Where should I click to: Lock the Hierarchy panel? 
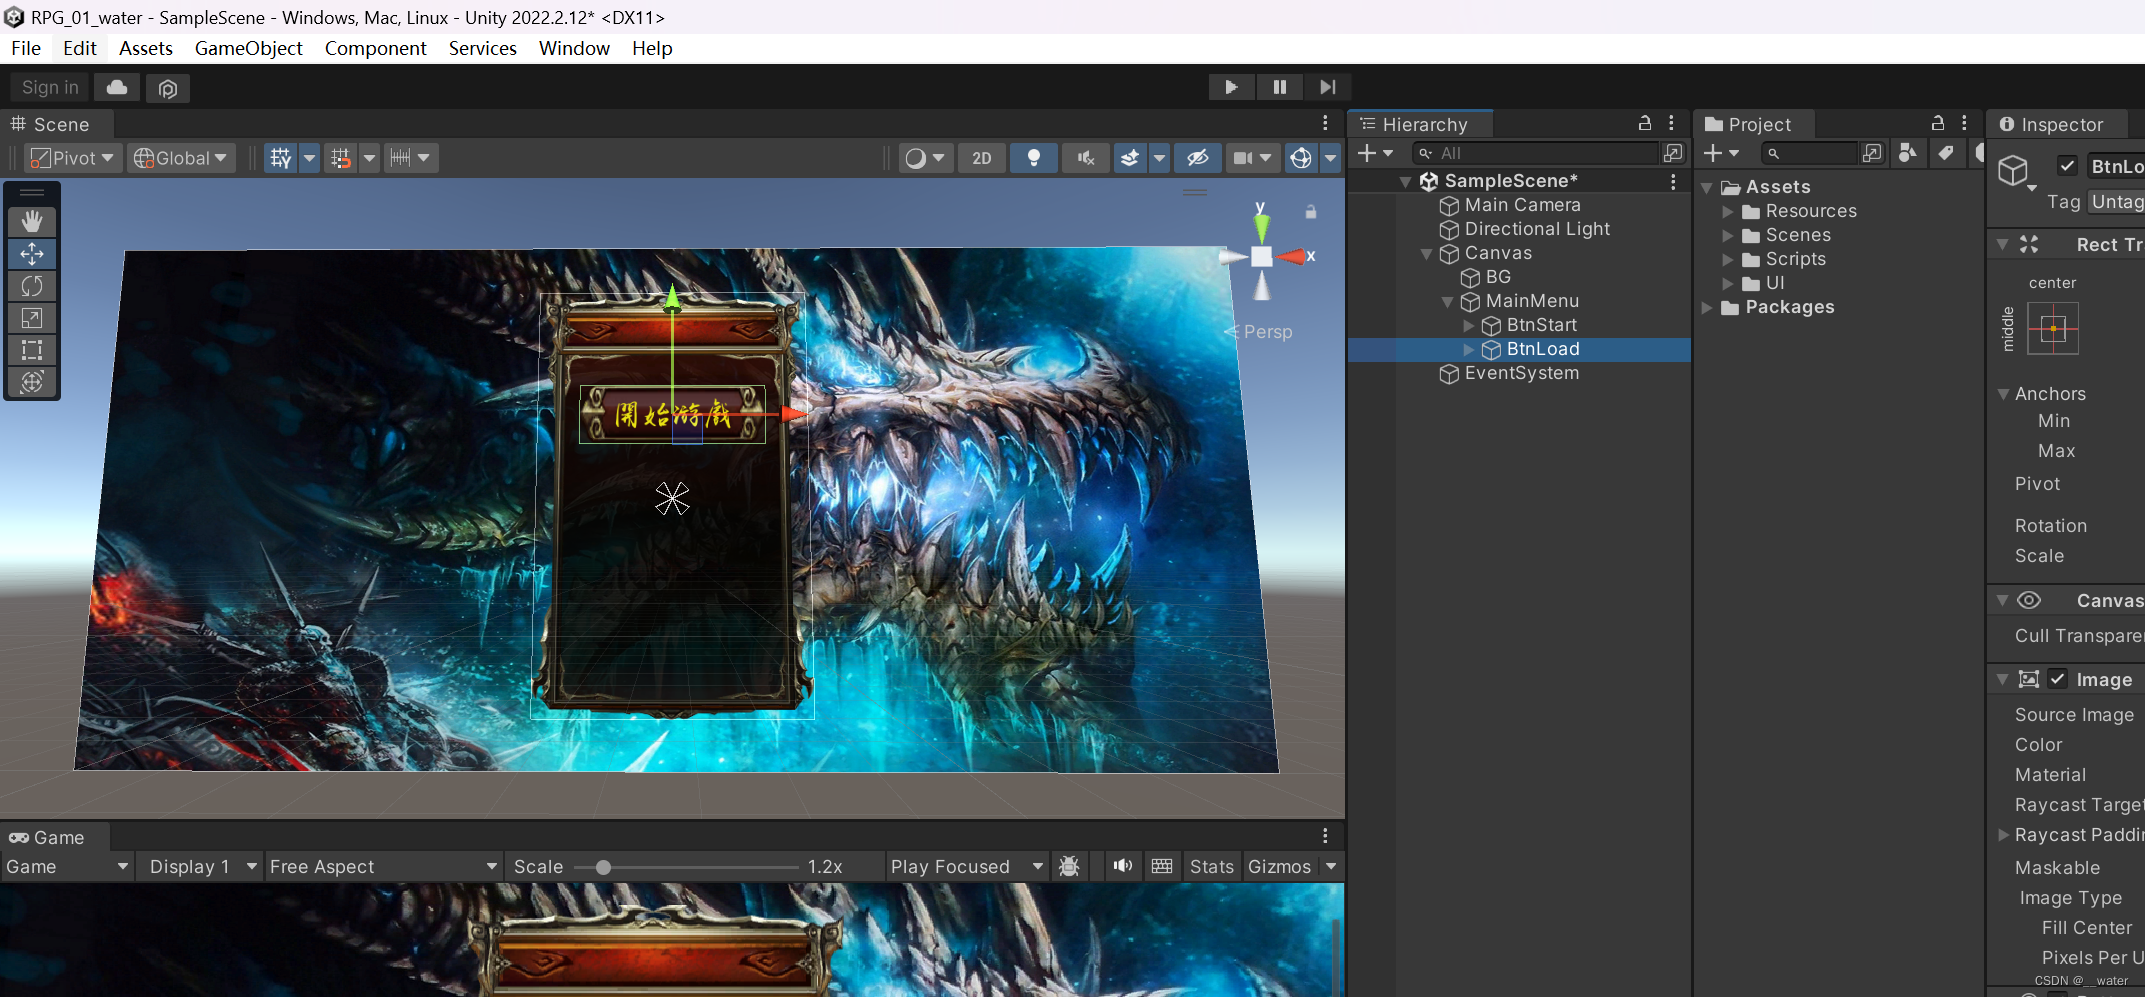click(1645, 123)
